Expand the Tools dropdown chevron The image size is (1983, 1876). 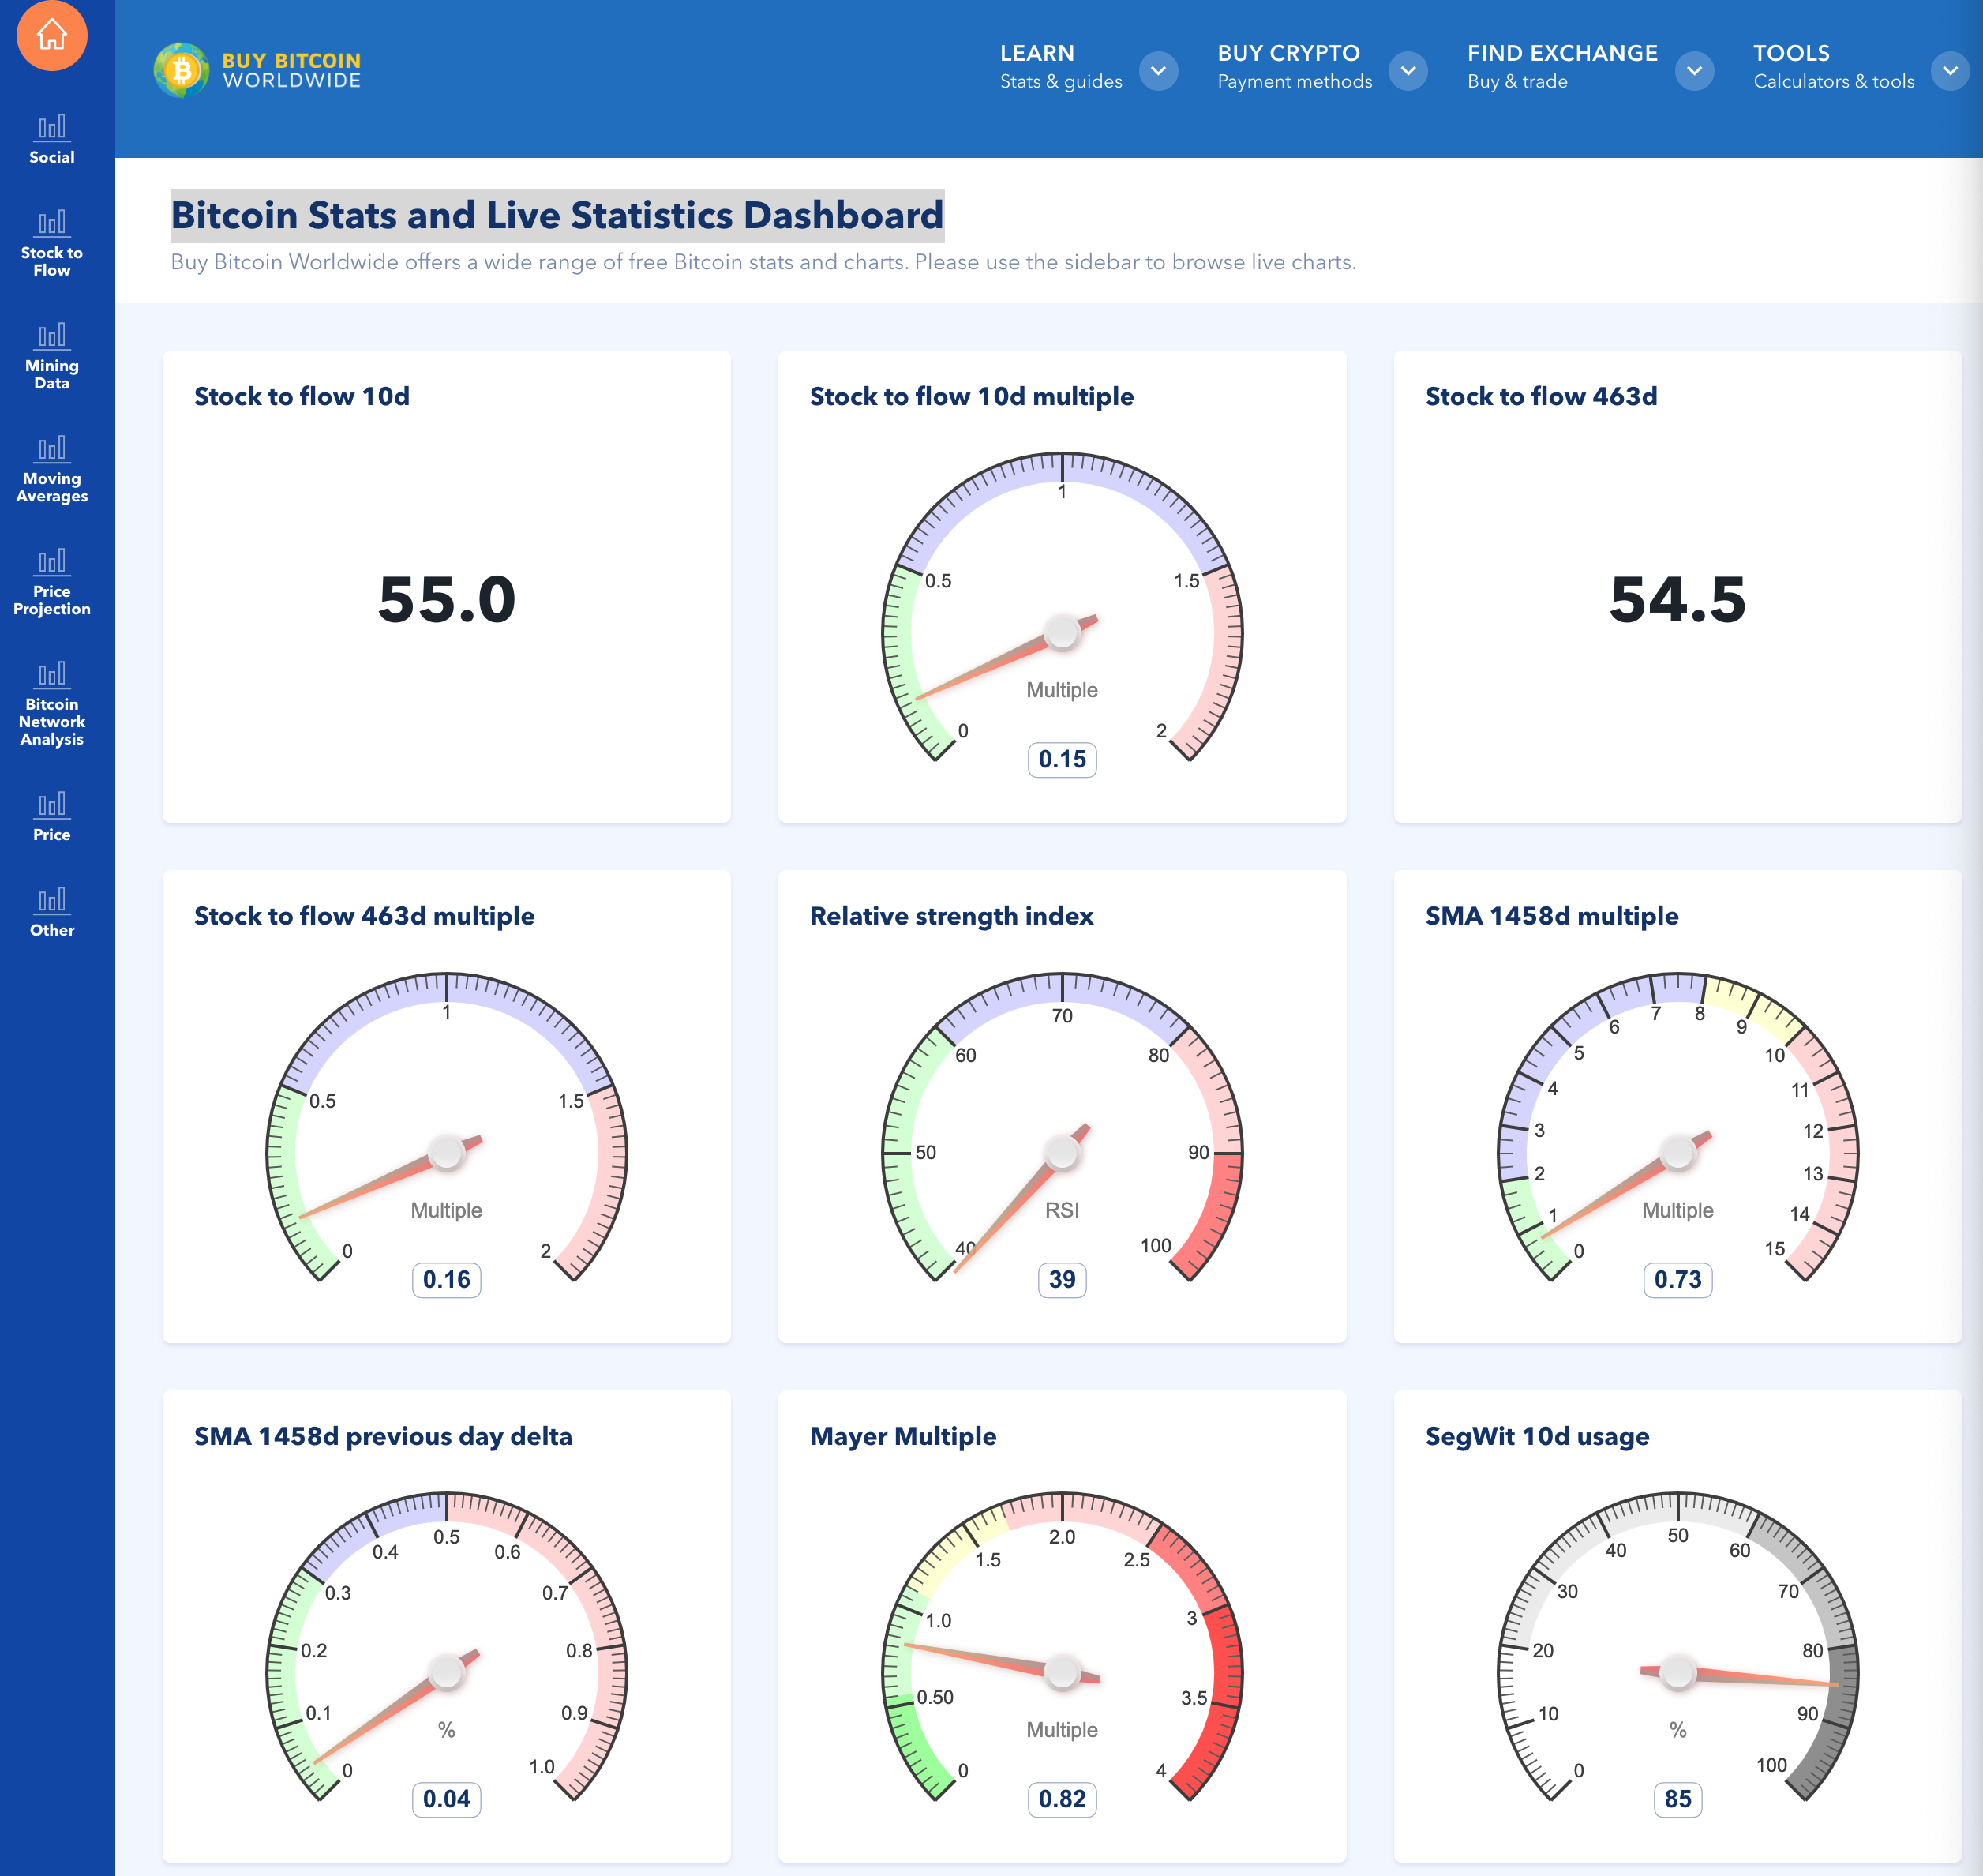click(1950, 70)
